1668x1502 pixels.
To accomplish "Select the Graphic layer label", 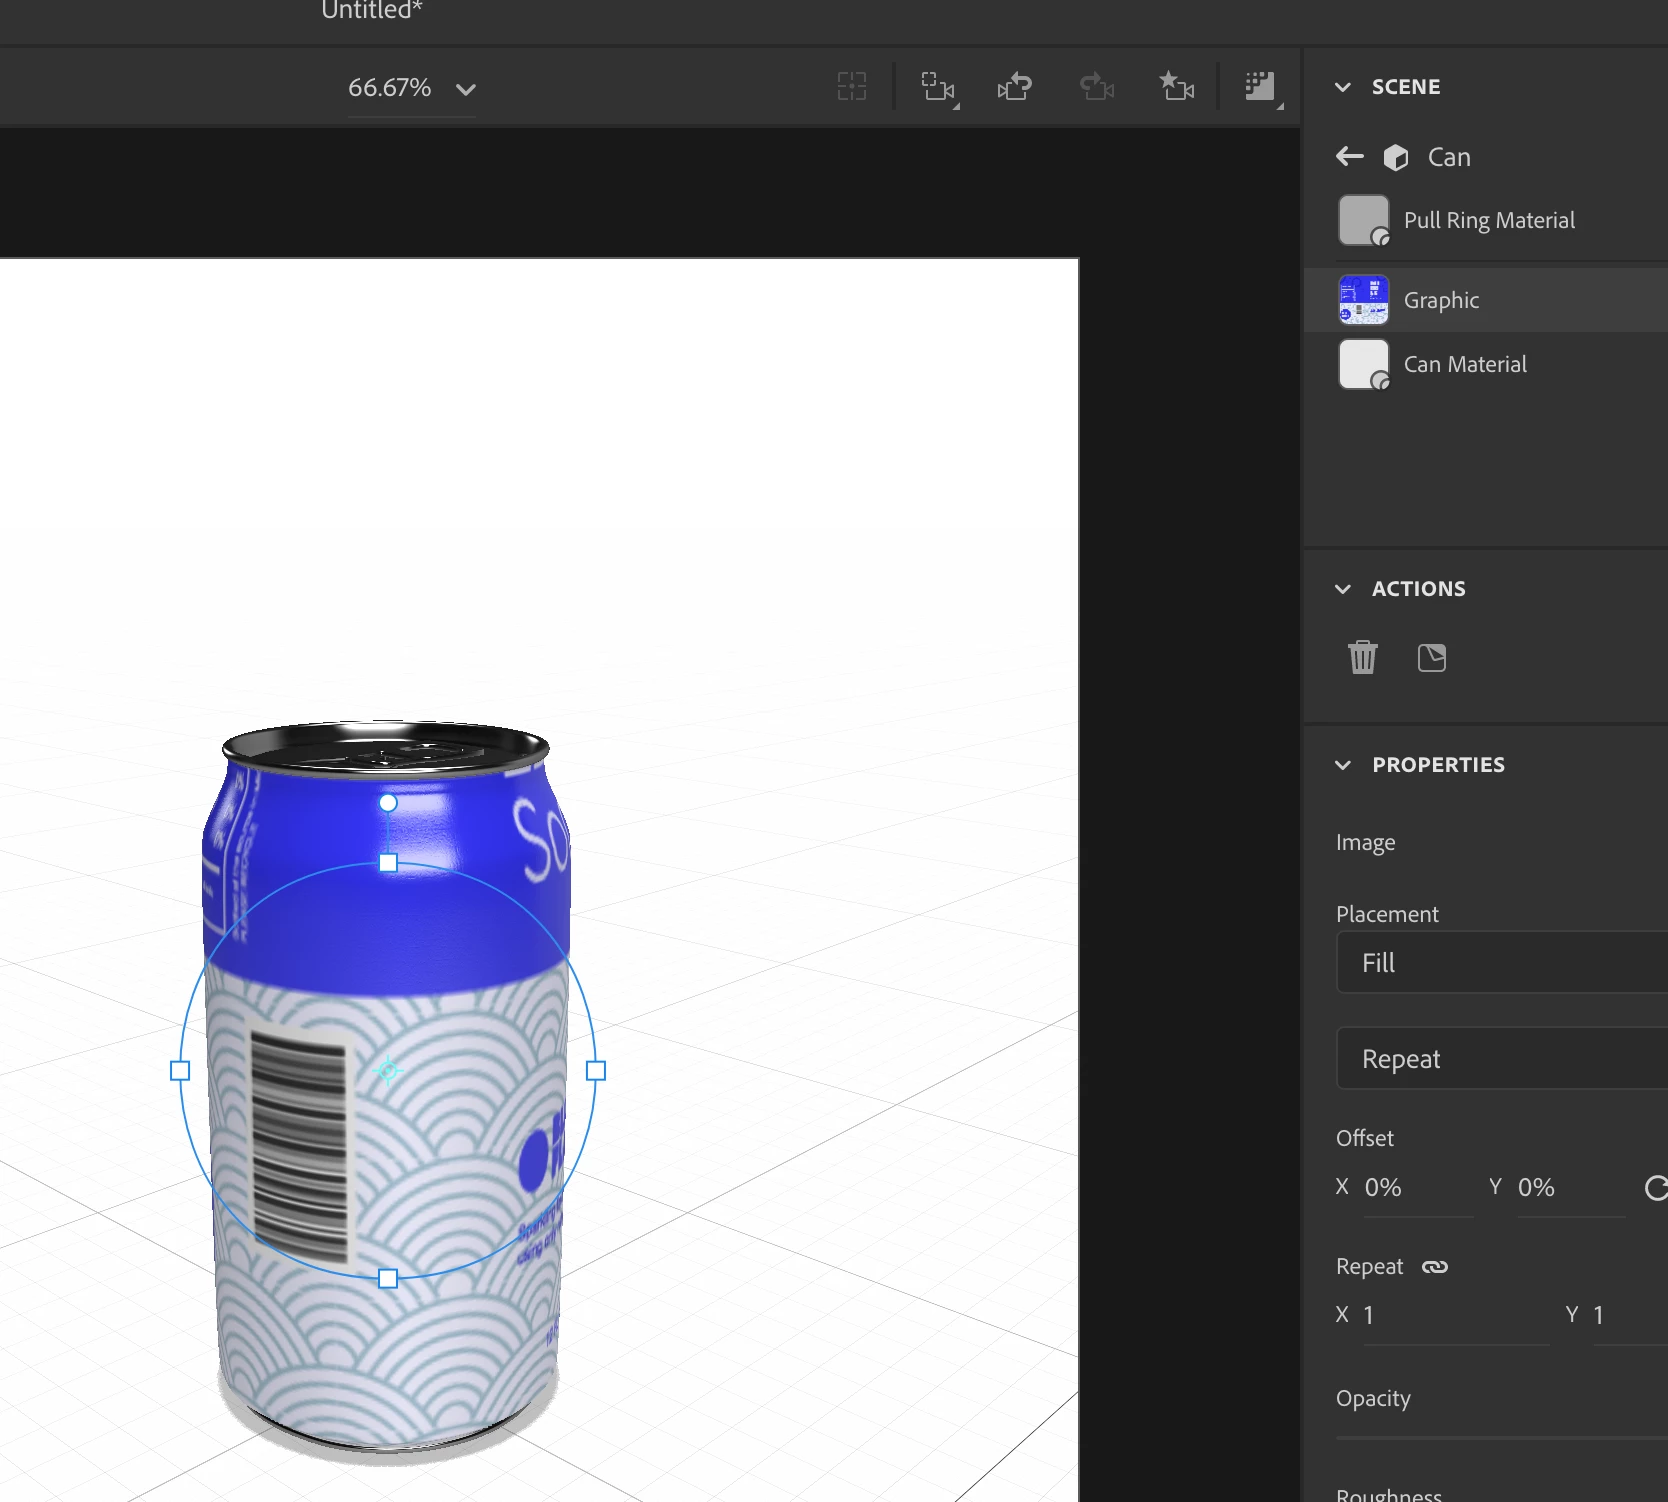I will pos(1441,300).
